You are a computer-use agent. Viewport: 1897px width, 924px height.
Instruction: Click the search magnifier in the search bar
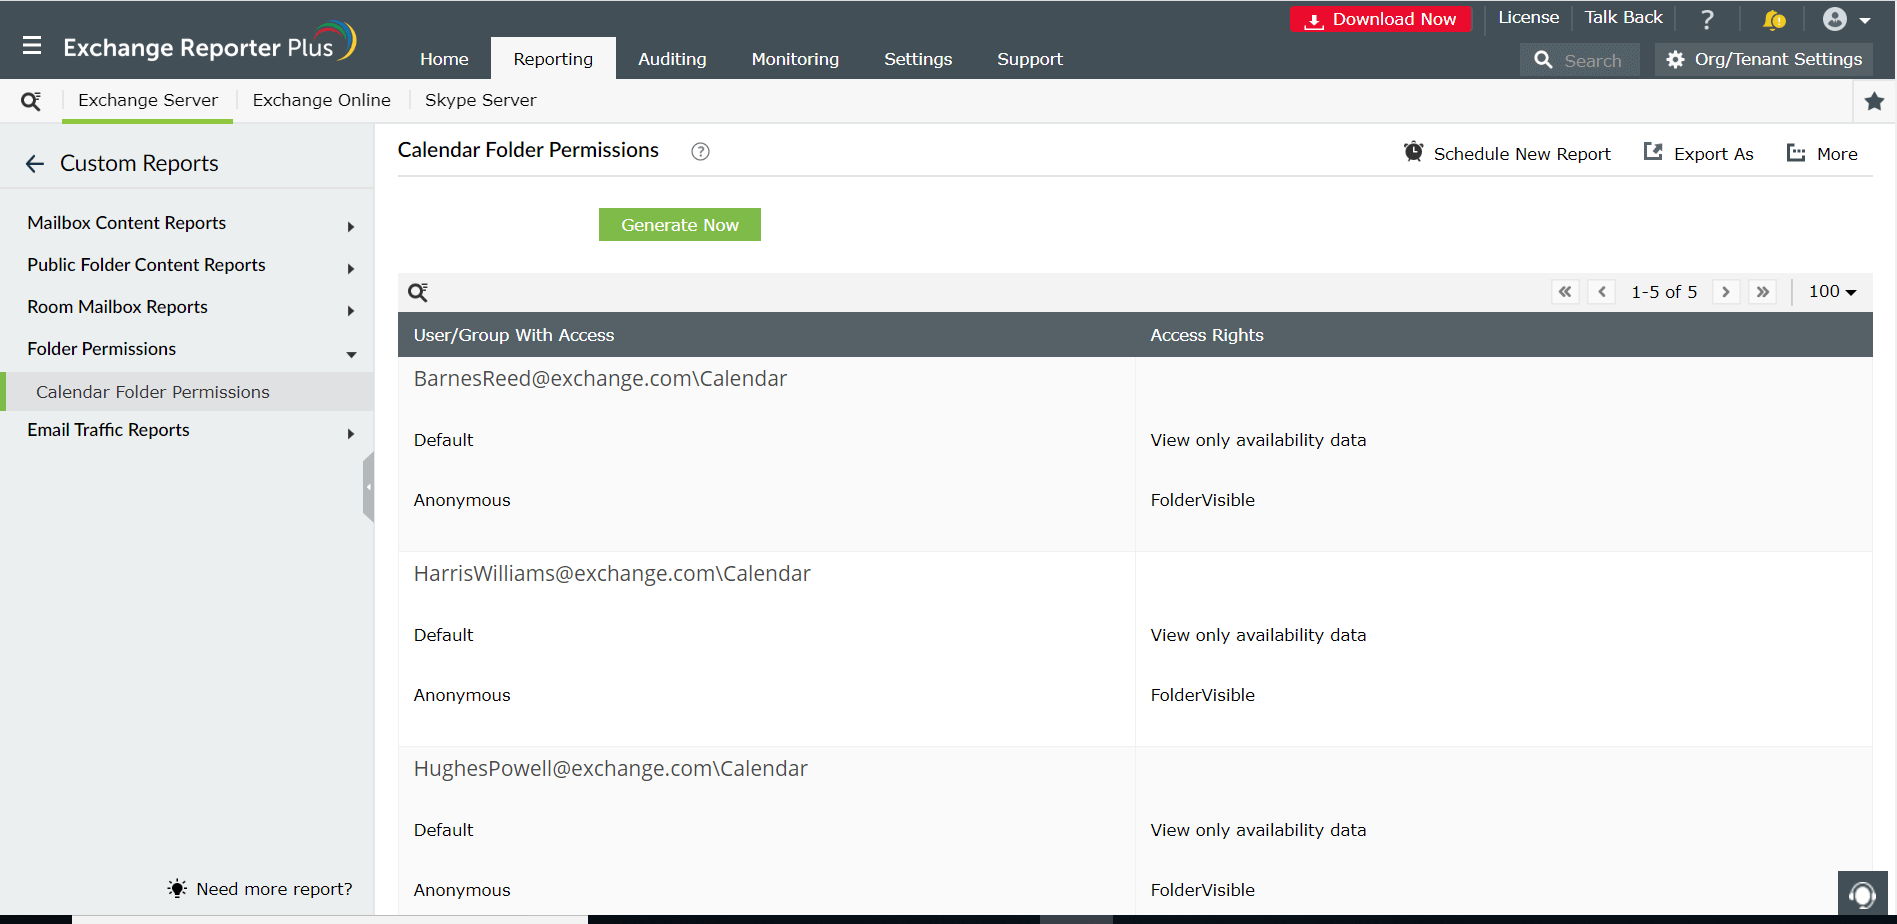[x=1544, y=59]
